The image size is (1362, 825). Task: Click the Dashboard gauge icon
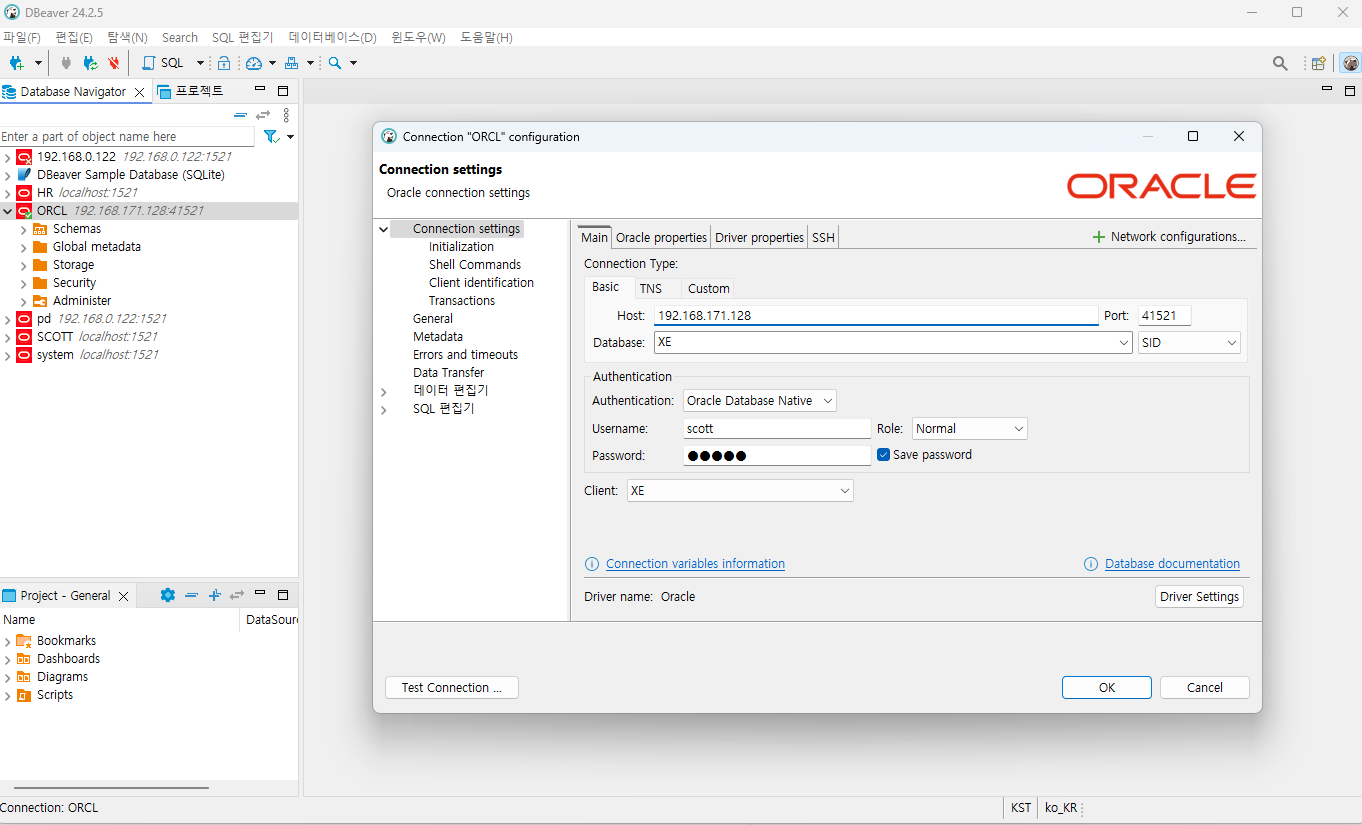(x=254, y=63)
